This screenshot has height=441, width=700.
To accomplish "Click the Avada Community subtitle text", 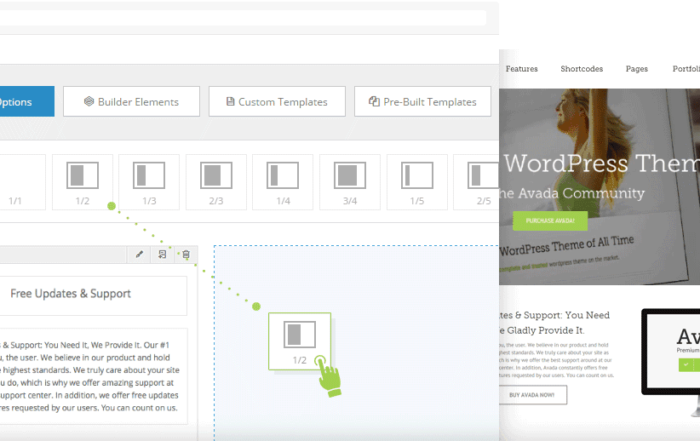I will click(572, 194).
